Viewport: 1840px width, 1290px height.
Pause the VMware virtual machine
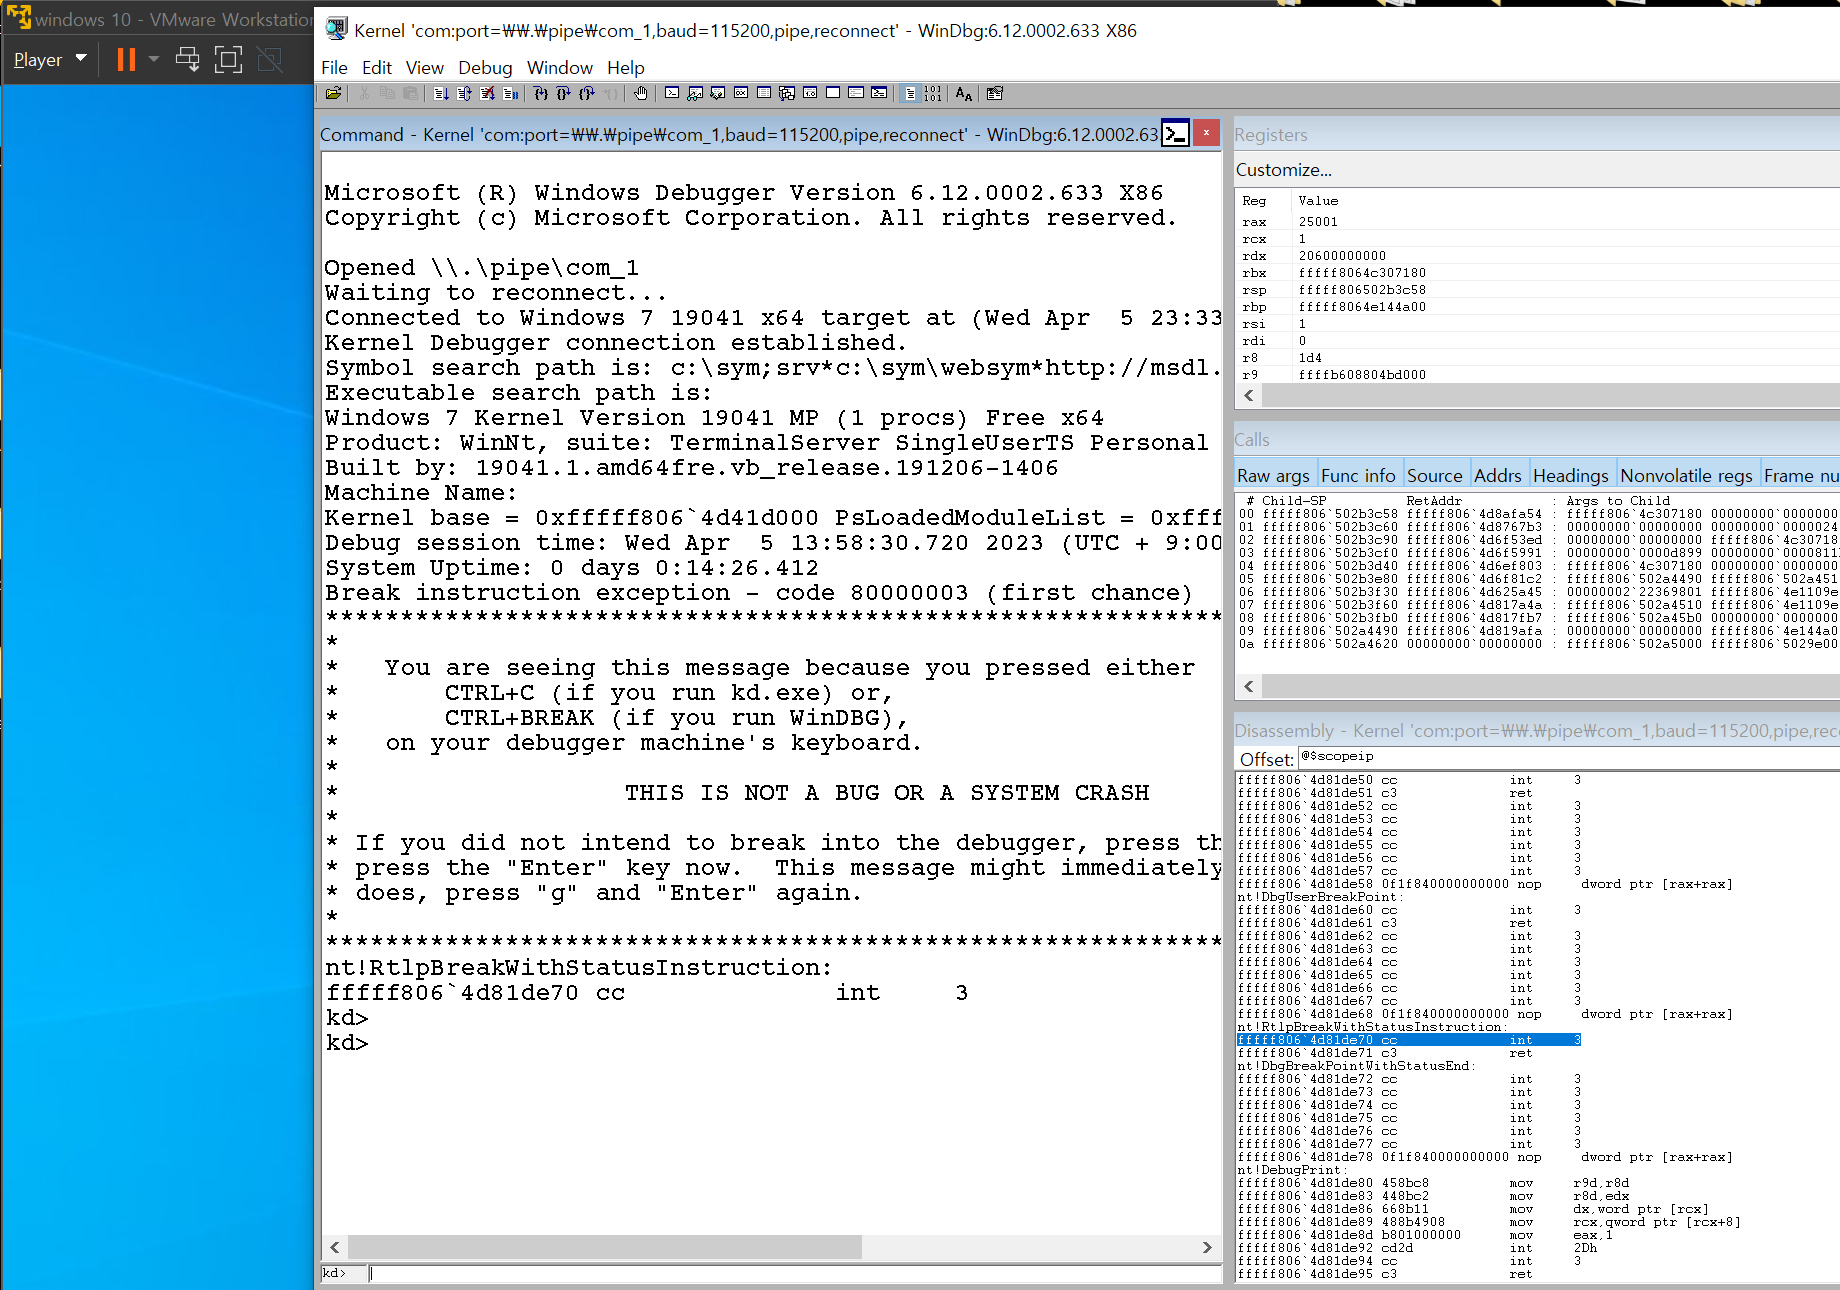tap(126, 60)
